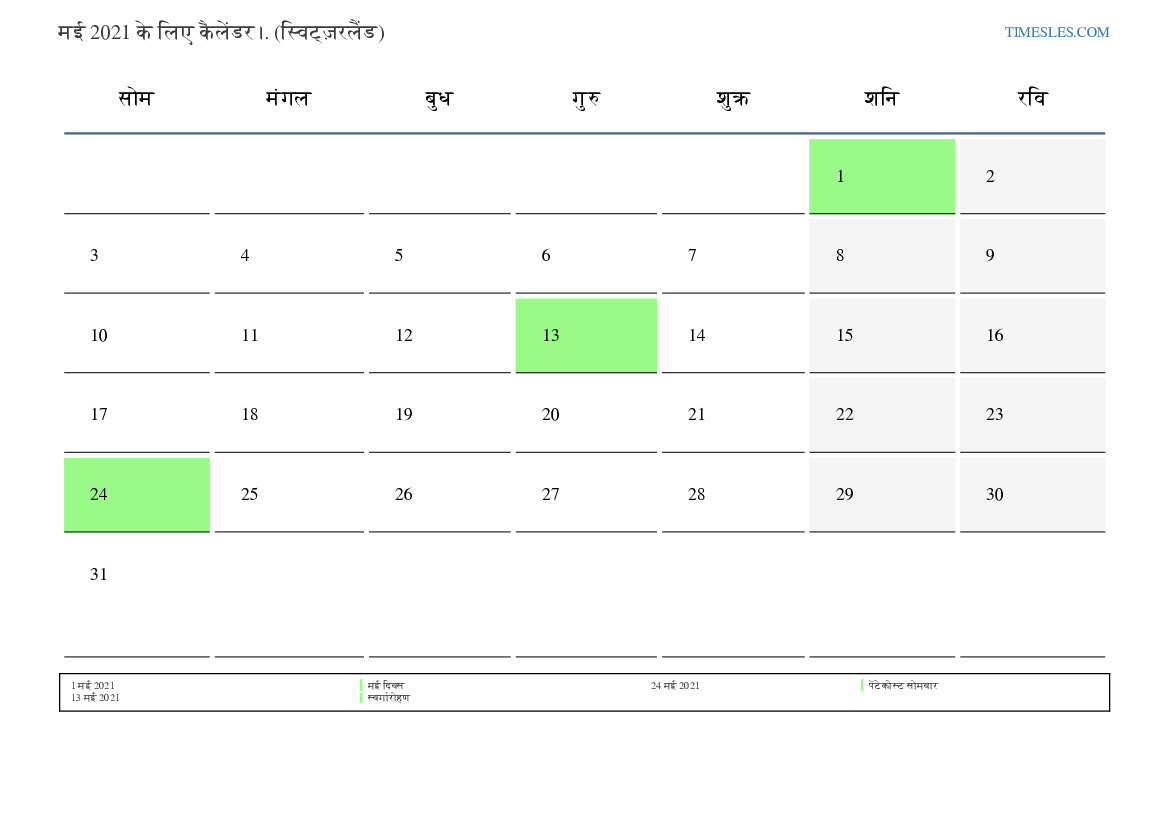Select date 6 in the calendar
The width and height of the screenshot is (1169, 827).
tap(586, 256)
